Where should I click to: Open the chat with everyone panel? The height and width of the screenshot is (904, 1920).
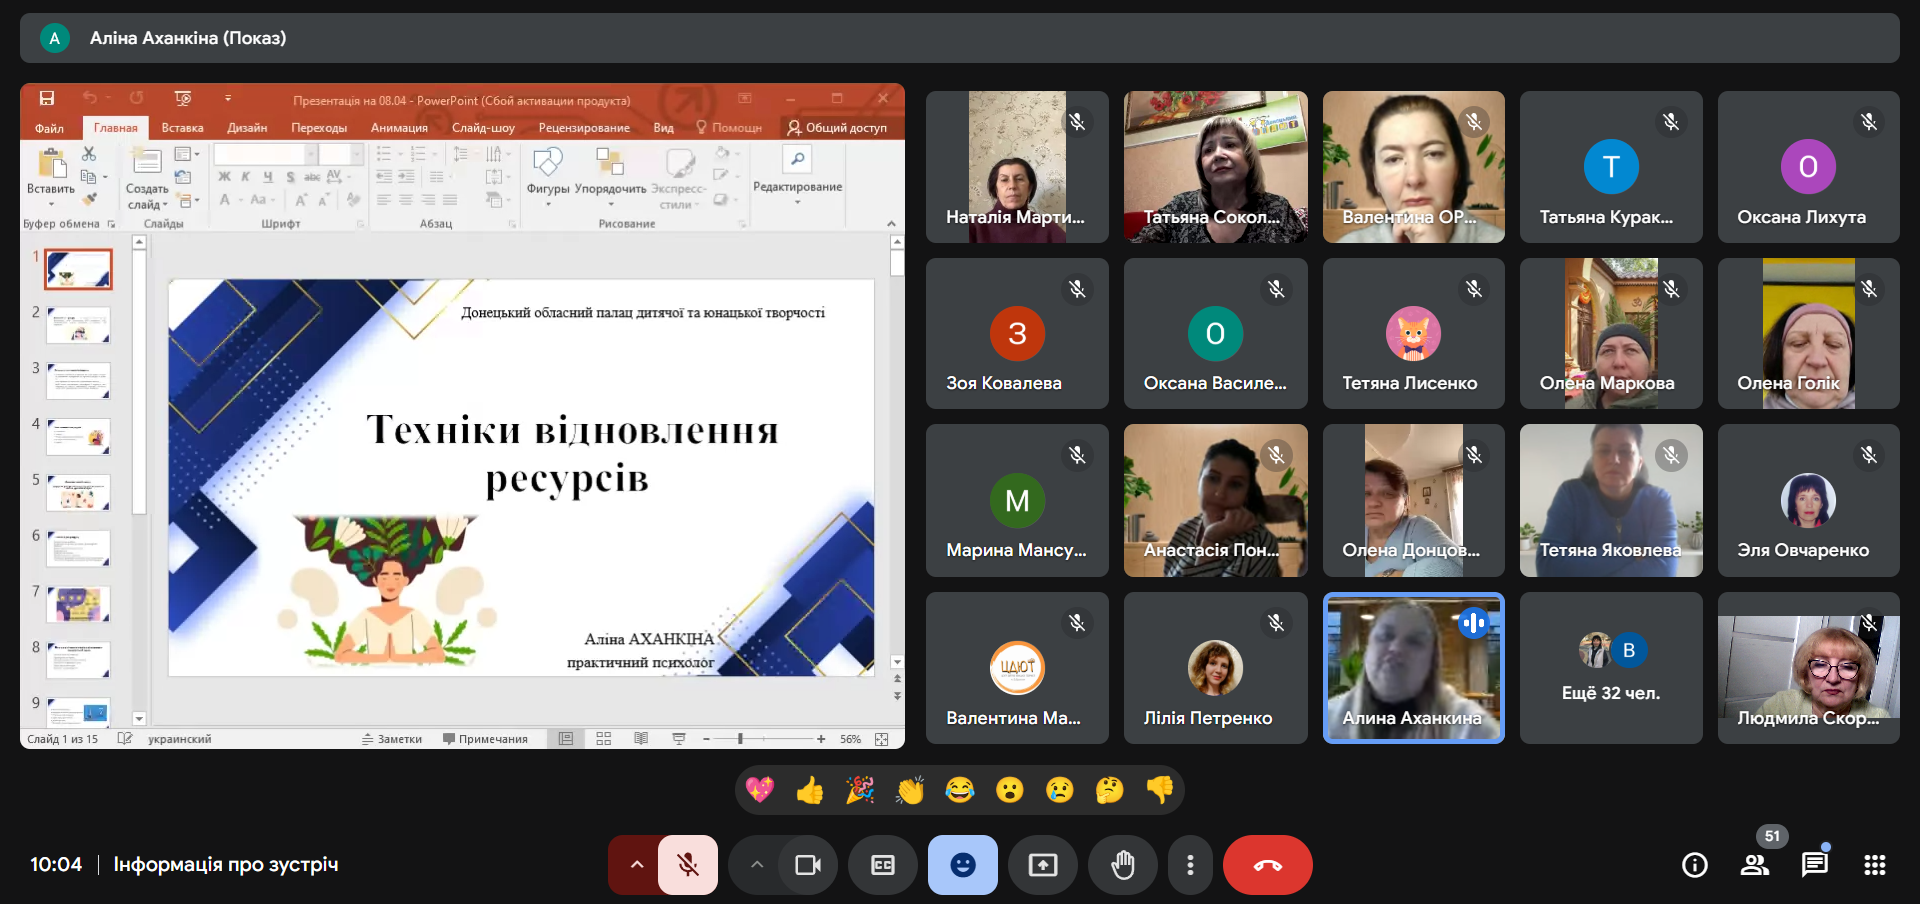tap(1815, 865)
